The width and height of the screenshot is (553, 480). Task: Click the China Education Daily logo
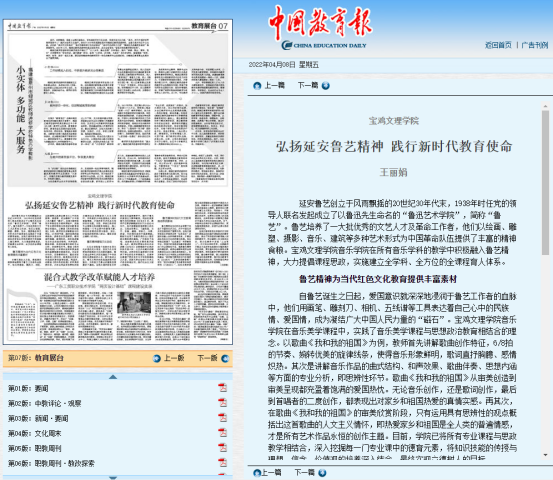coord(320,28)
